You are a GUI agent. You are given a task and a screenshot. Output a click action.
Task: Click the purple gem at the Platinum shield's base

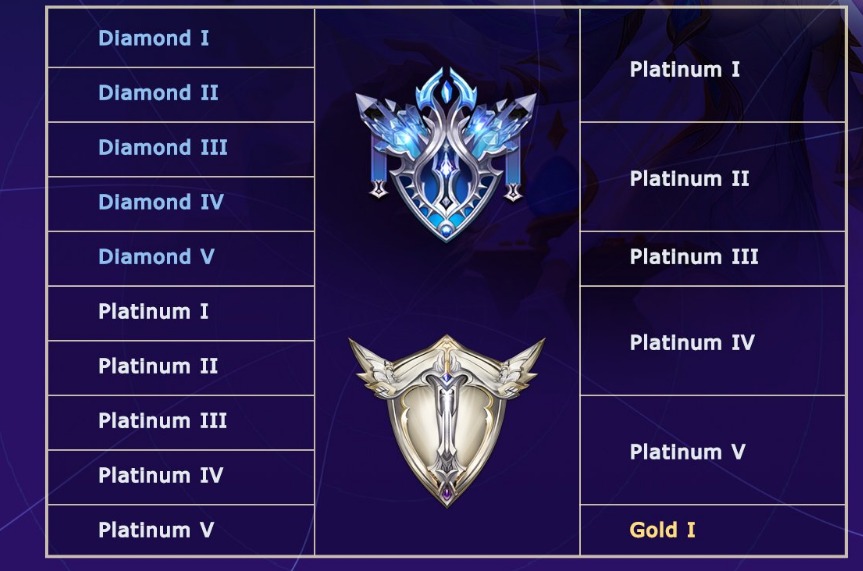click(x=446, y=492)
